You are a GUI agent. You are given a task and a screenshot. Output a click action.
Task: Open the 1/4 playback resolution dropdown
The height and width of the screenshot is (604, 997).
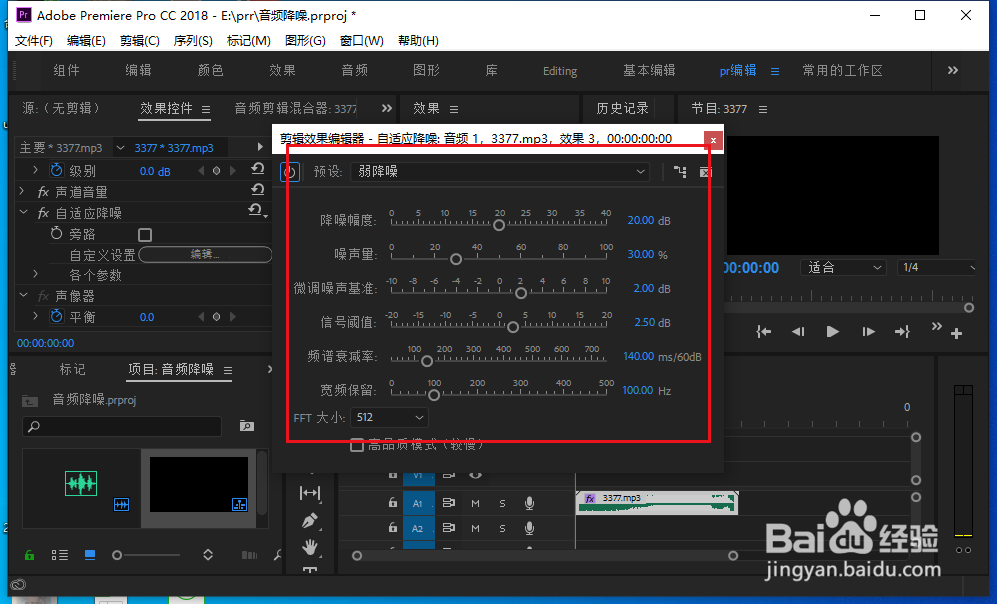point(937,268)
